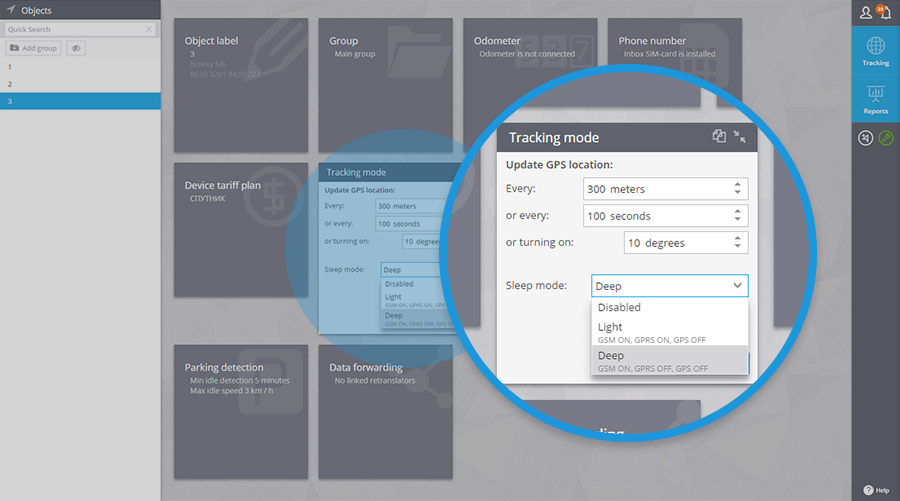Focus the Quick Search input field

pyautogui.click(x=75, y=29)
